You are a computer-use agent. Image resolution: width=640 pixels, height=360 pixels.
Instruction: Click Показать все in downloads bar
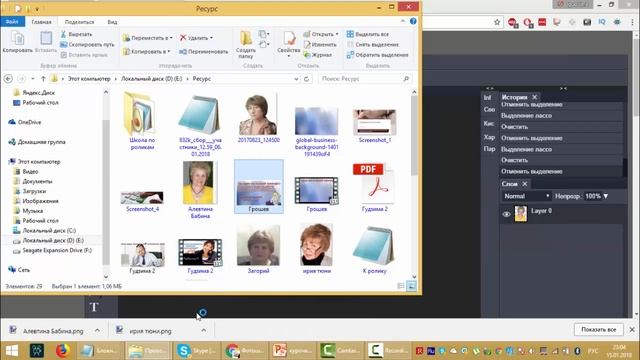tap(598, 329)
